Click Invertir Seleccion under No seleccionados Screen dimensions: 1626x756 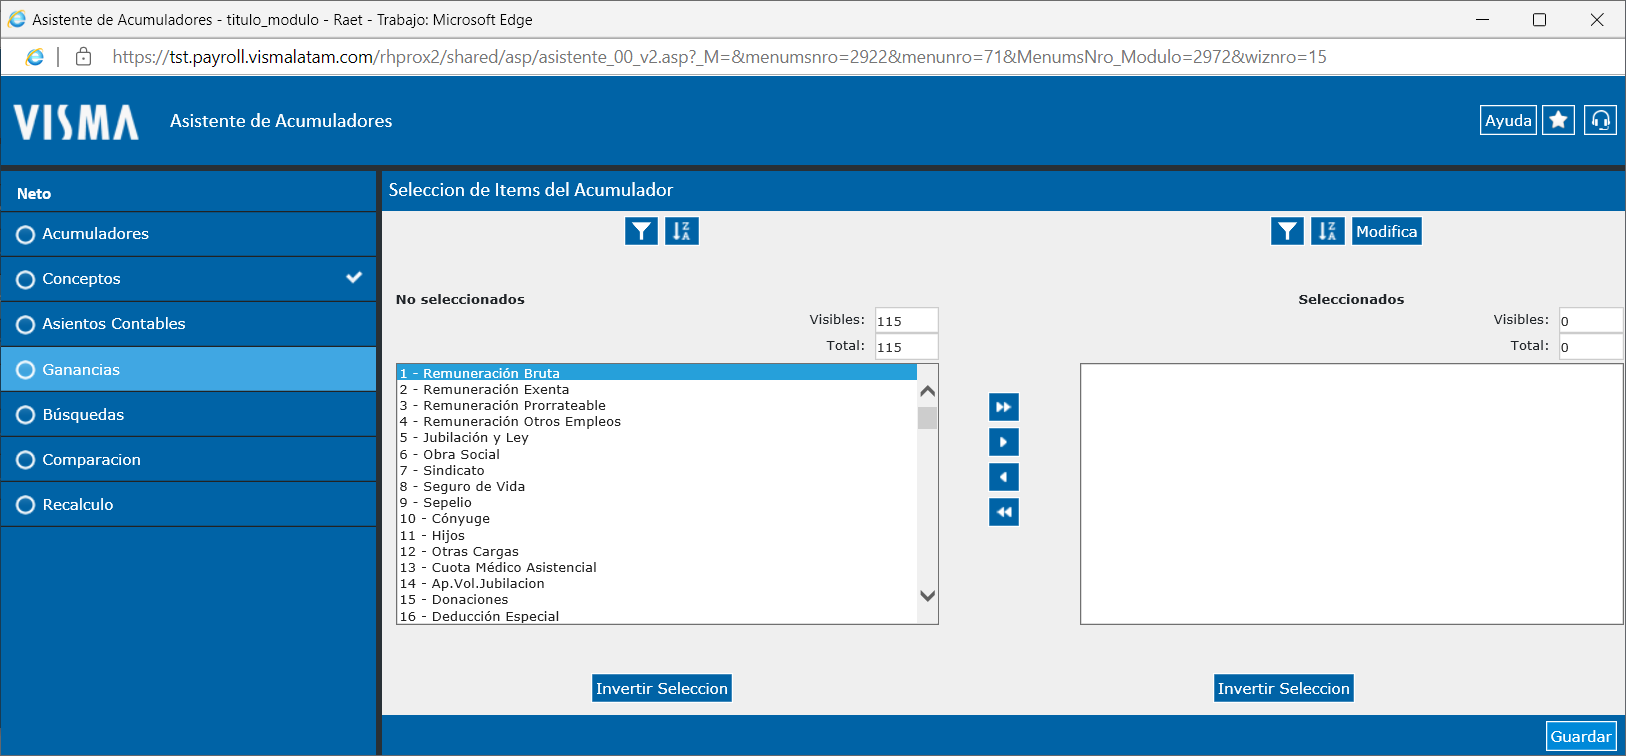click(662, 688)
